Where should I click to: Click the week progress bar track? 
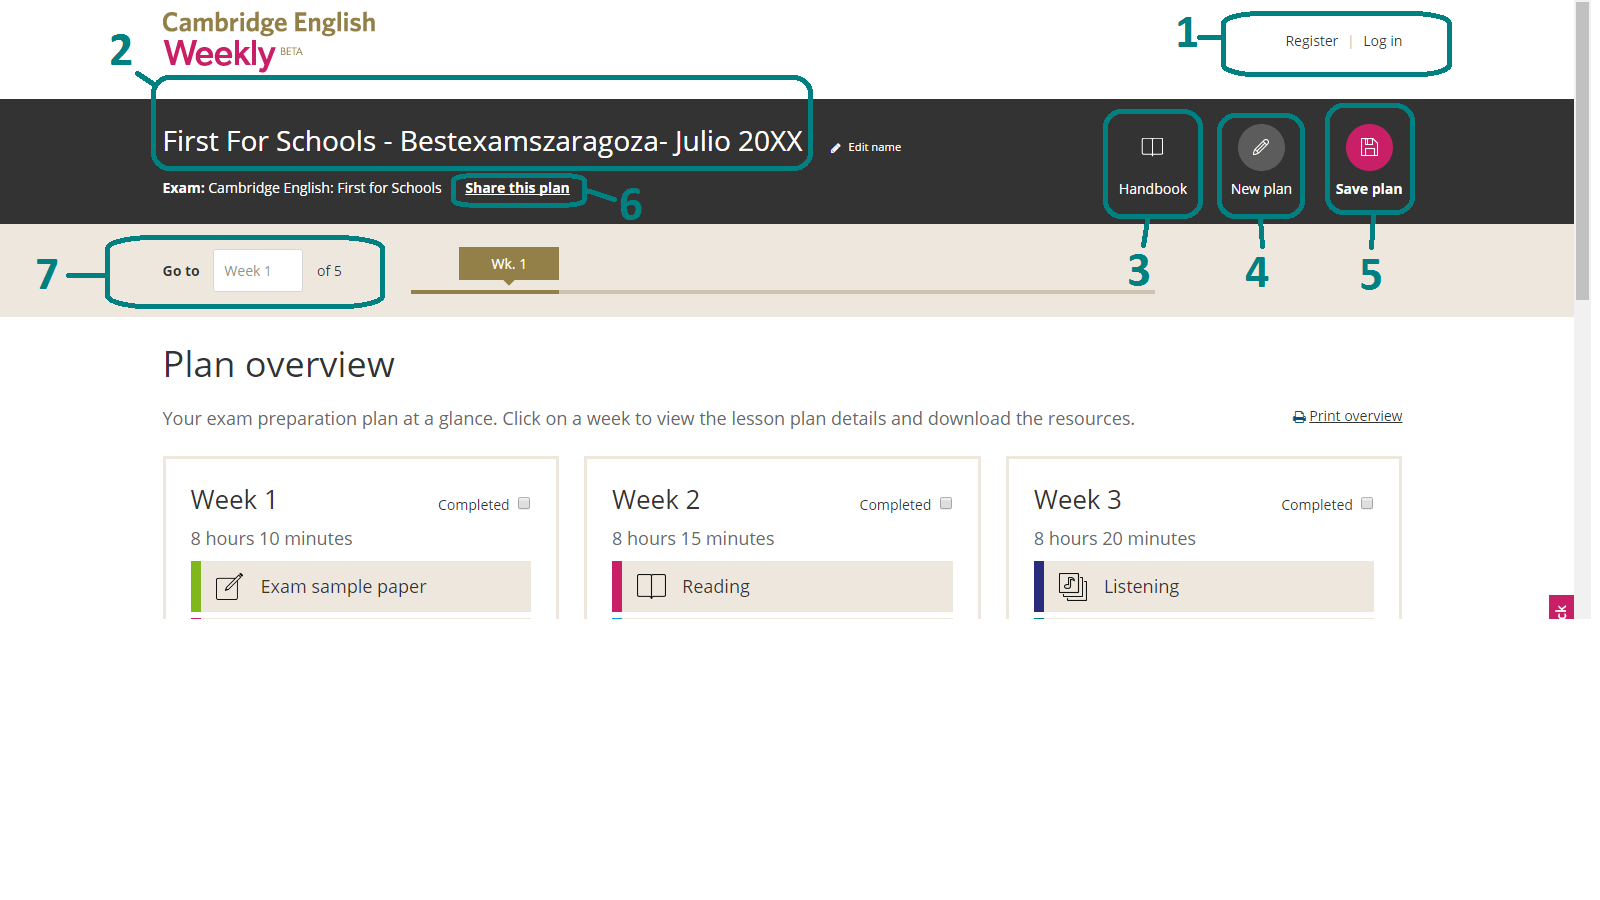(782, 292)
